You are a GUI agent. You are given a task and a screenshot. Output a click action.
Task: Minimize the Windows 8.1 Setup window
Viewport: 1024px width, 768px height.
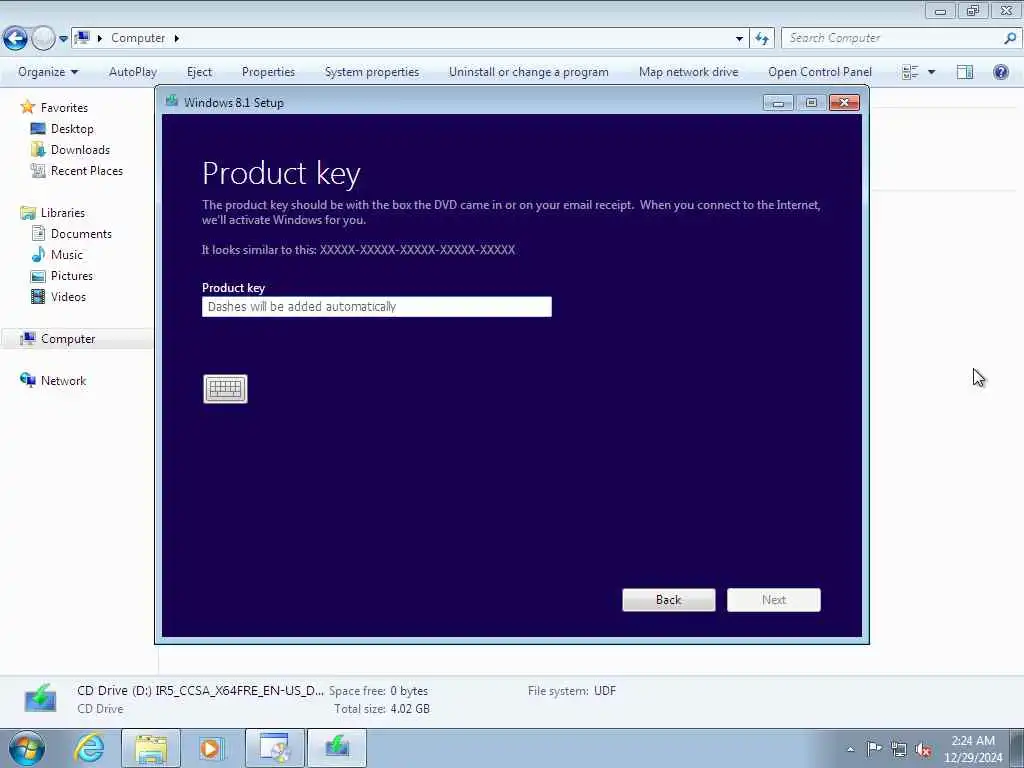[778, 103]
